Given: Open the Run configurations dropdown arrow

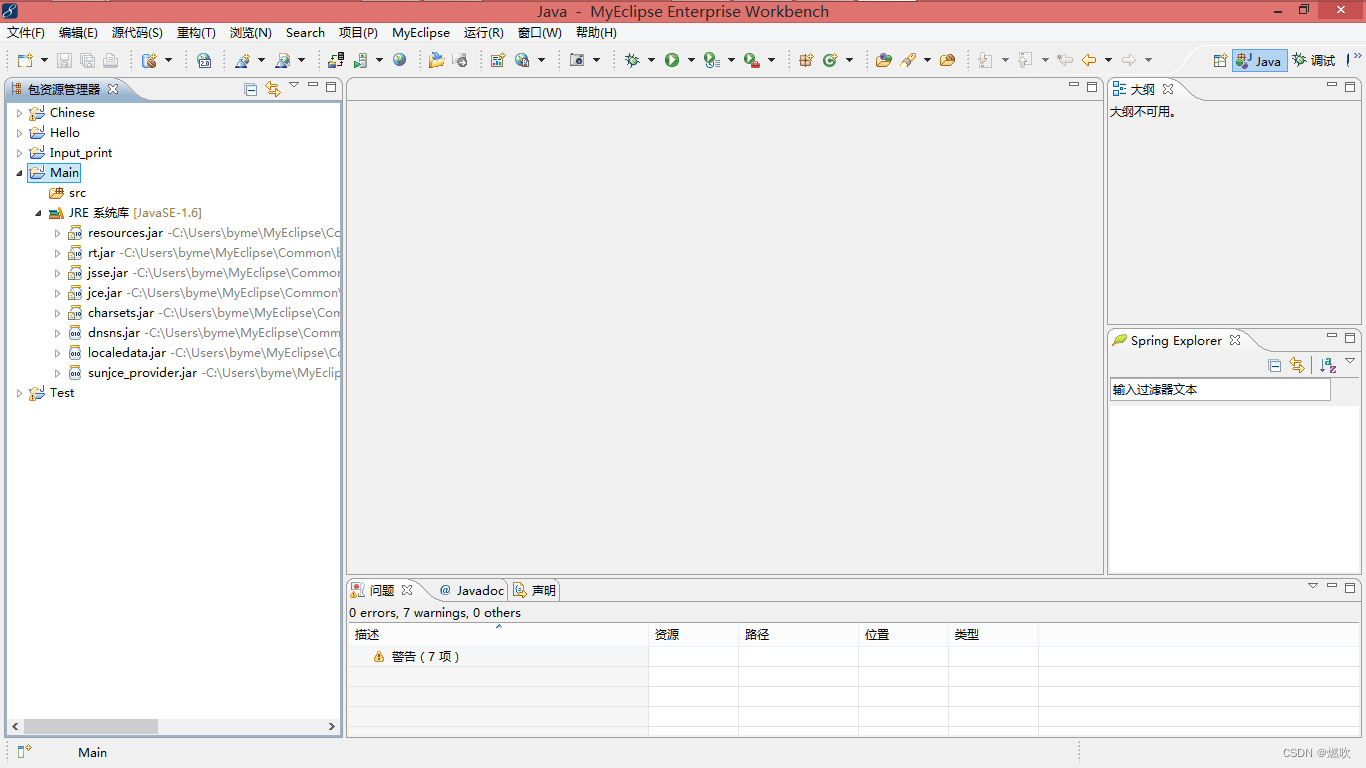Looking at the screenshot, I should (691, 60).
